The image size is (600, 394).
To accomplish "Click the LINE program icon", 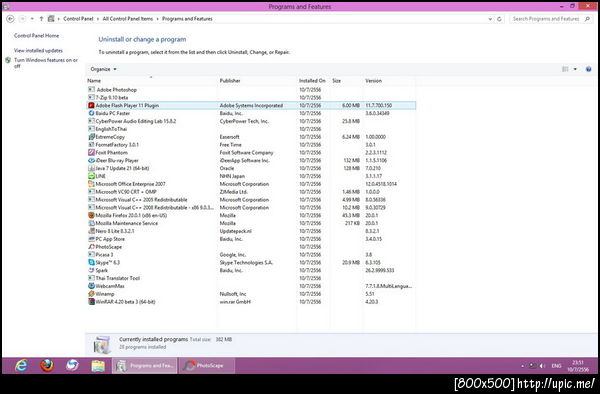I will click(91, 176).
